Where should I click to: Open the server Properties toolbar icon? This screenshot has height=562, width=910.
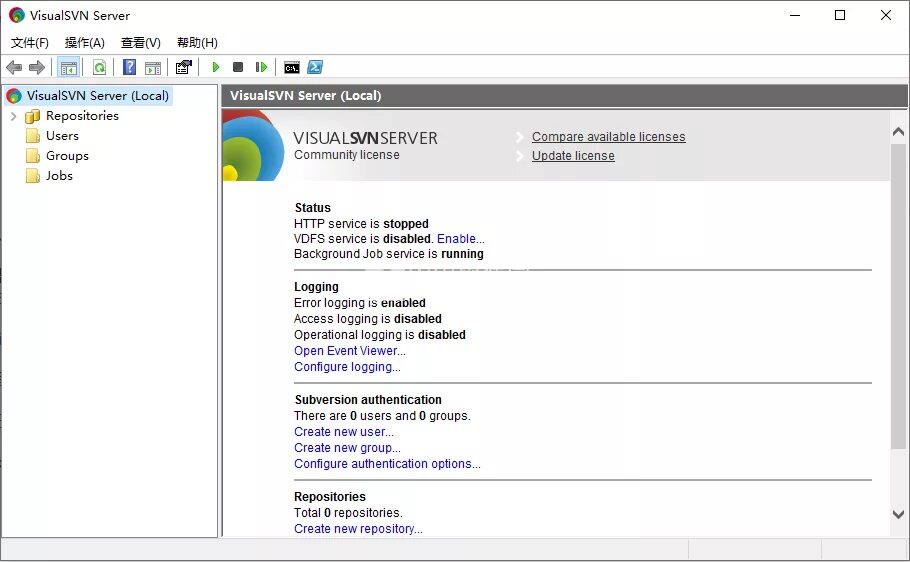[x=183, y=67]
